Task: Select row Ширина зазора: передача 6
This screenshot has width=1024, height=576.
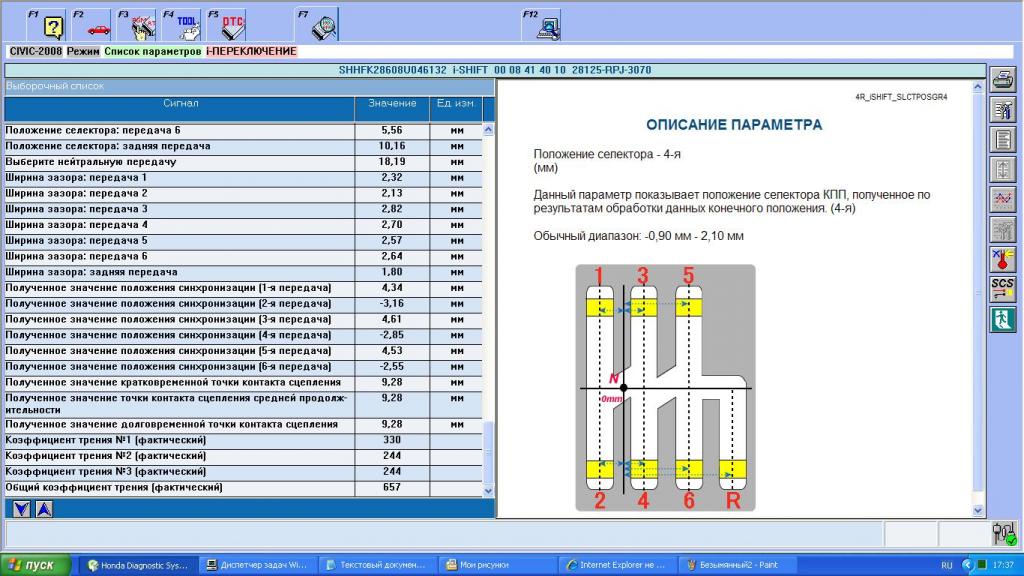Action: pos(243,256)
